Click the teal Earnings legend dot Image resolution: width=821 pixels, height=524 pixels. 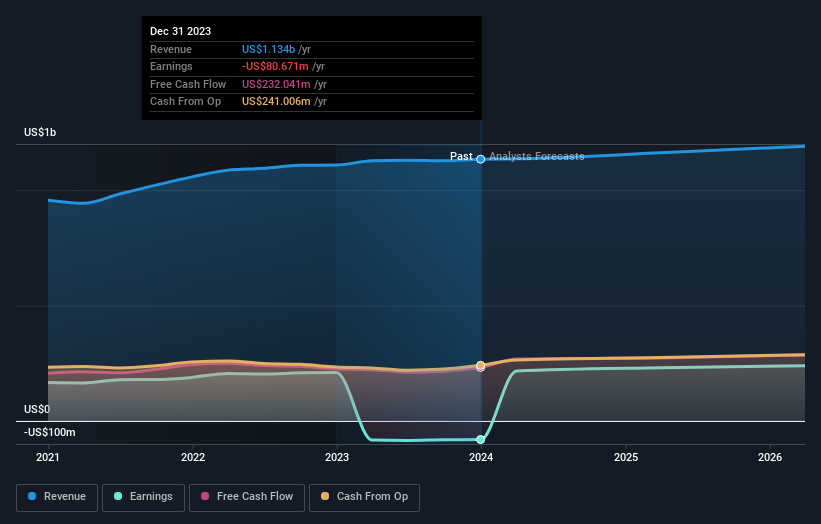(118, 496)
